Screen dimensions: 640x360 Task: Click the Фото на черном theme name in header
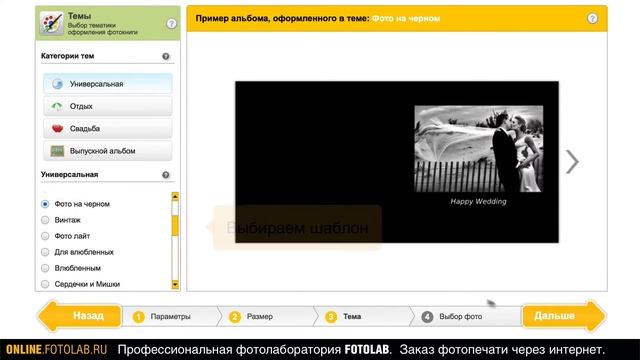click(406, 18)
